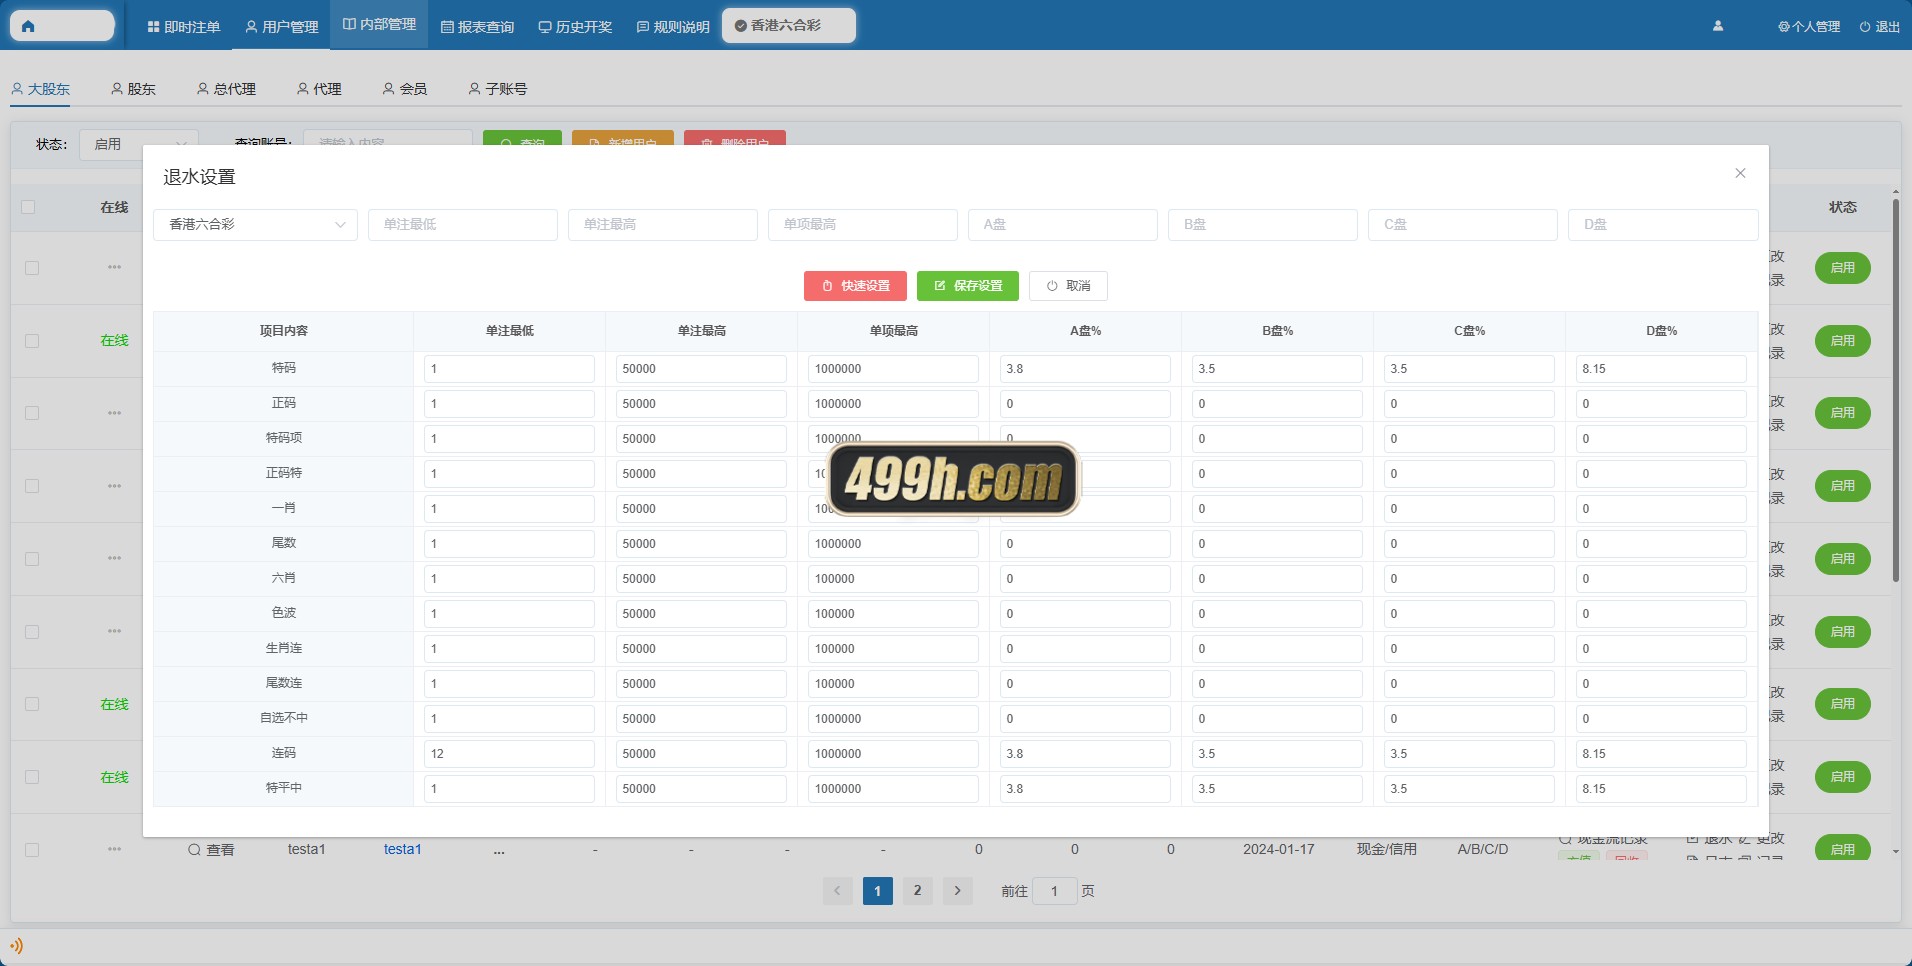Switch to the 总代理 tab
Image resolution: width=1912 pixels, height=966 pixels.
227,89
